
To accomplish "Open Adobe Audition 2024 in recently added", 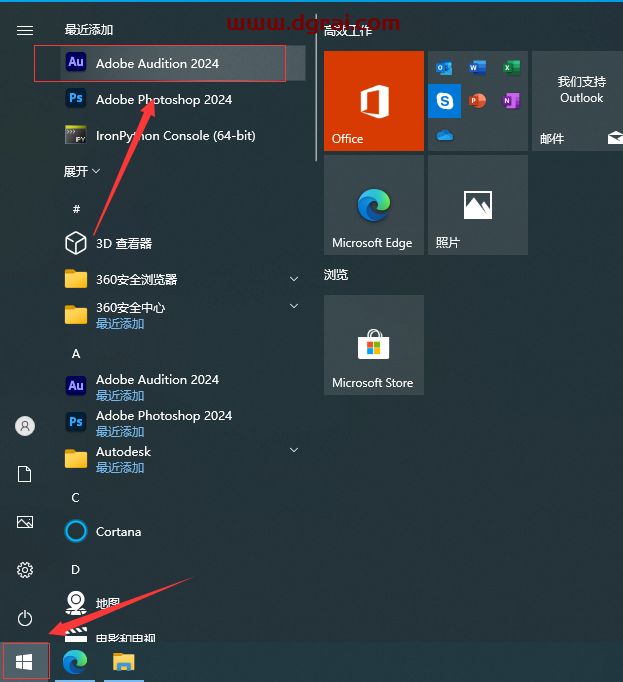I will [x=157, y=63].
